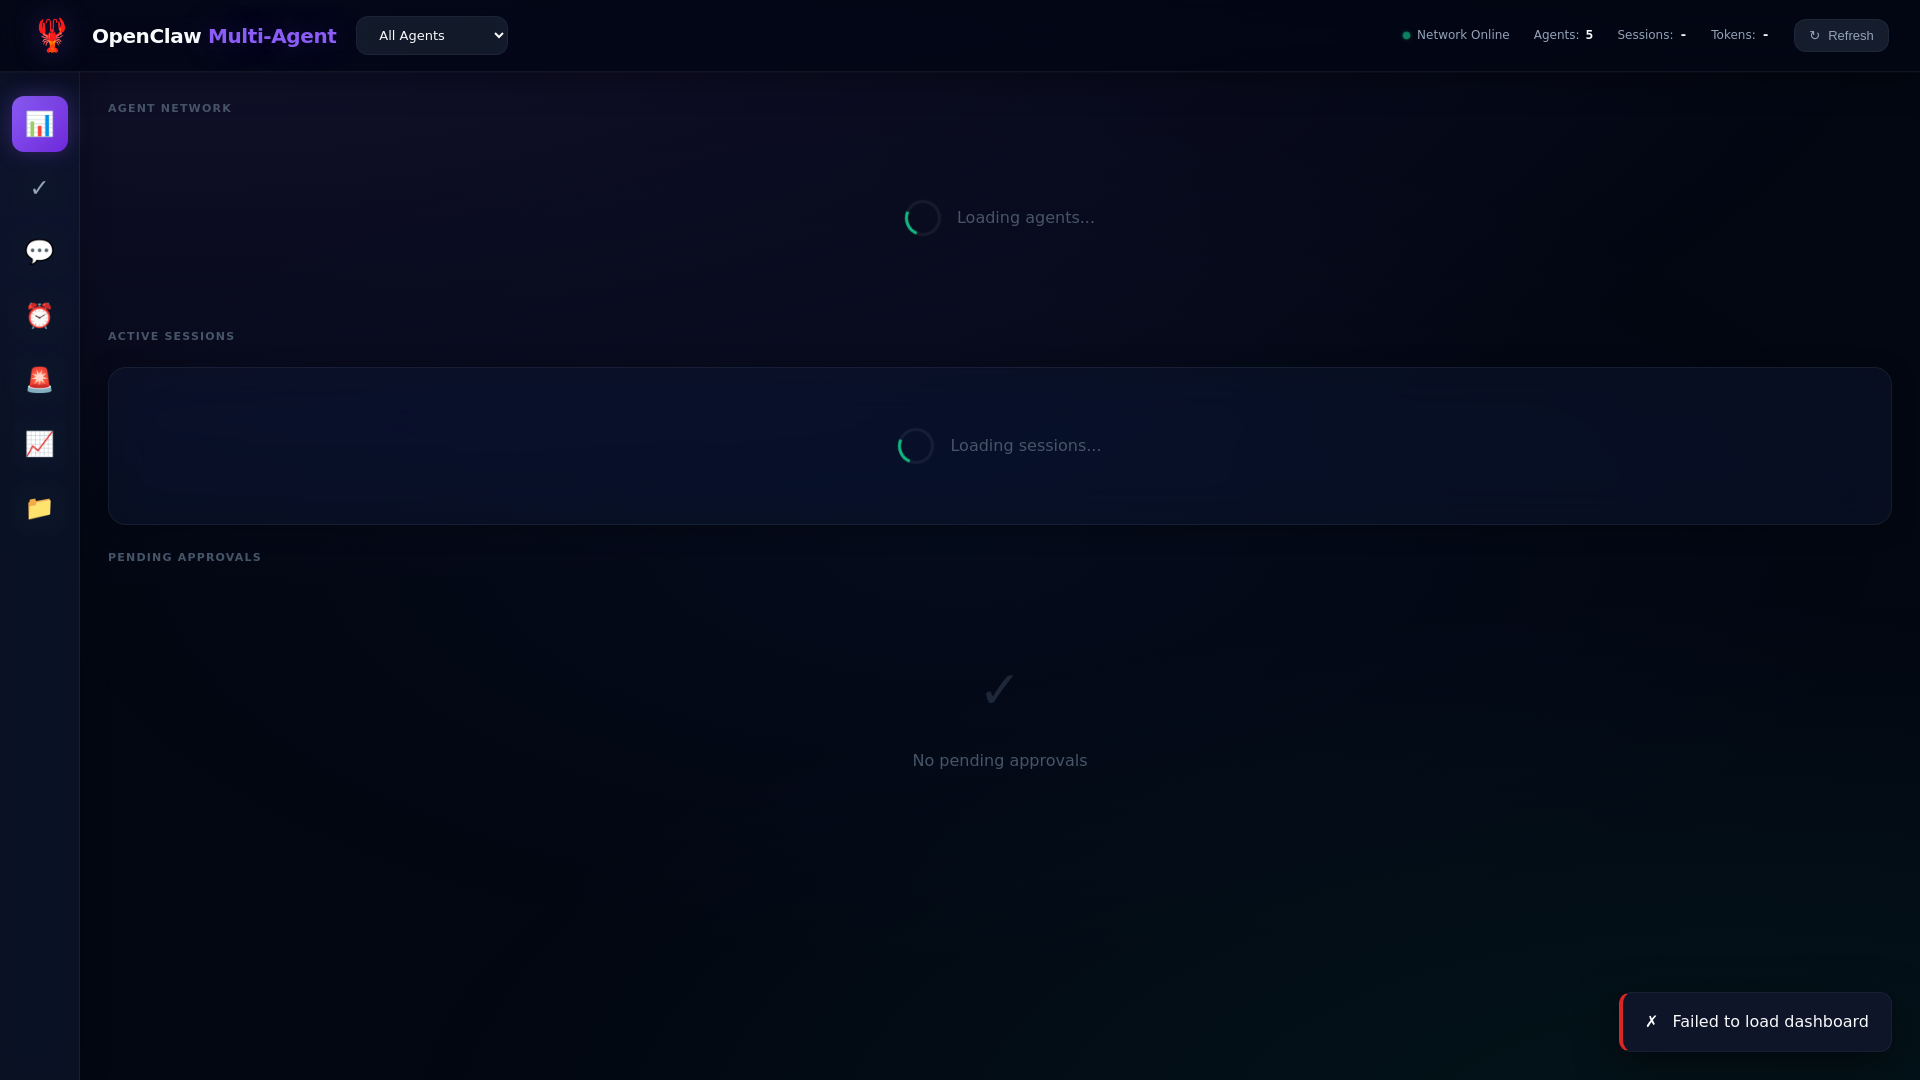Image resolution: width=1920 pixels, height=1080 pixels.
Task: Open the speech bubble chat sidebar icon
Action: 40,252
